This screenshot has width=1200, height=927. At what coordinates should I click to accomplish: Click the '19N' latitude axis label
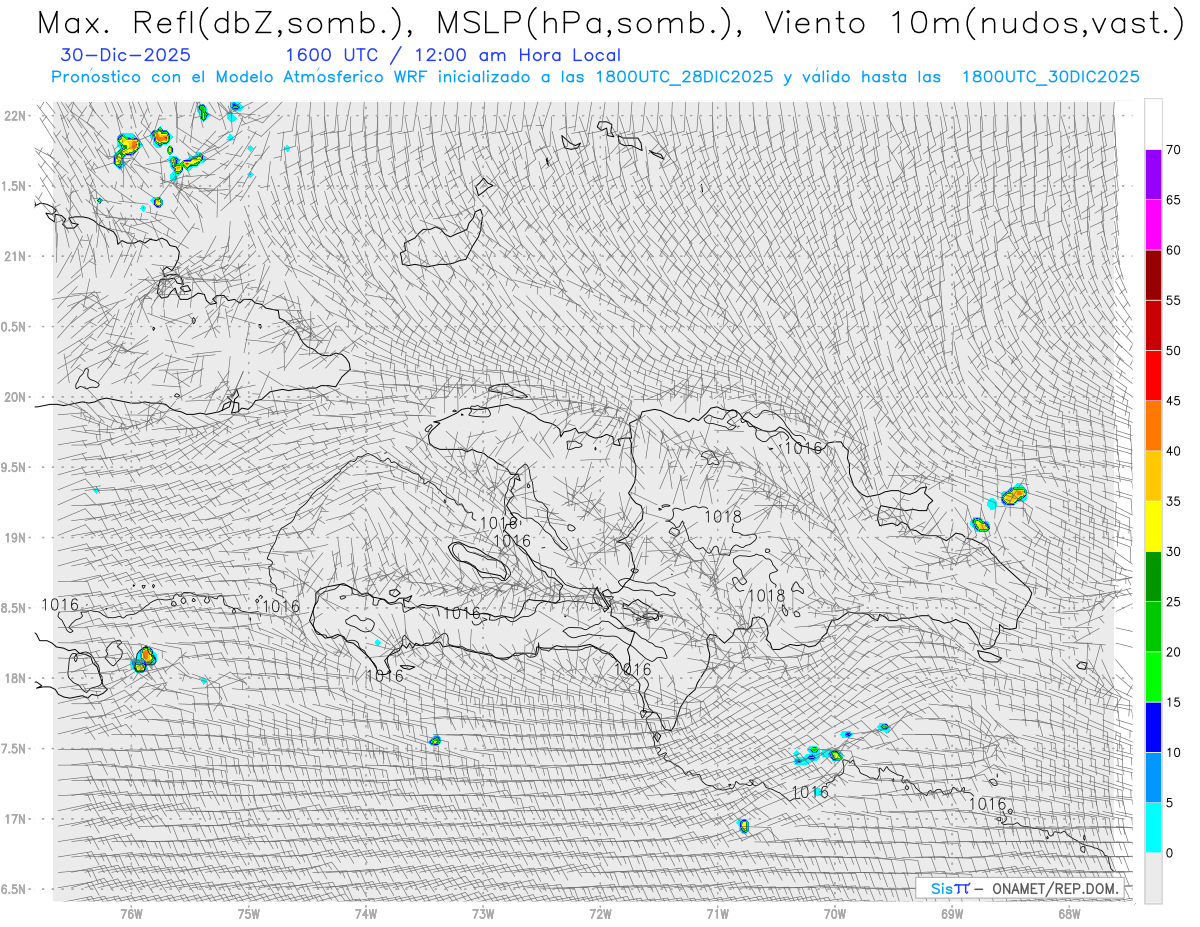[17, 538]
